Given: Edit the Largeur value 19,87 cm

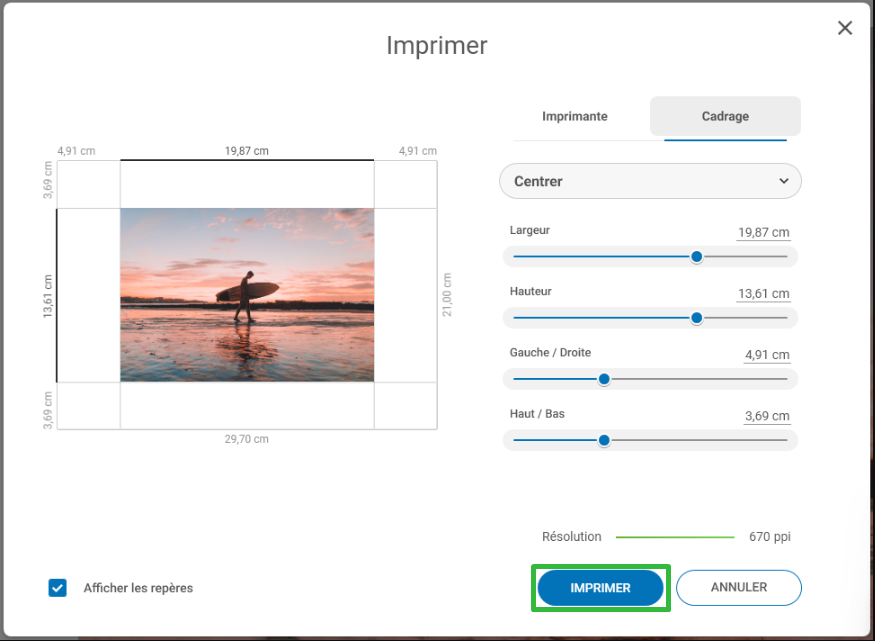Looking at the screenshot, I should tap(763, 232).
